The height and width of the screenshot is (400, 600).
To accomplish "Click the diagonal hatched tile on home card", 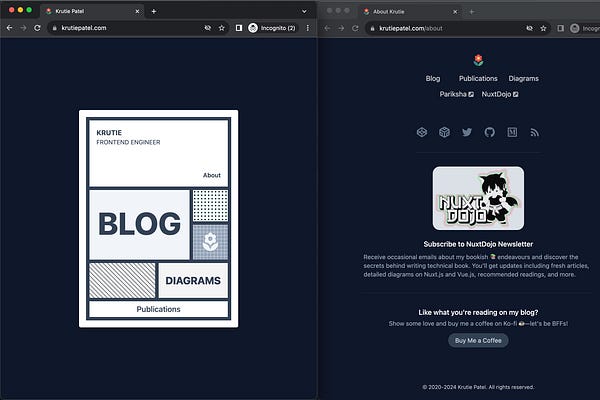I will 122,281.
